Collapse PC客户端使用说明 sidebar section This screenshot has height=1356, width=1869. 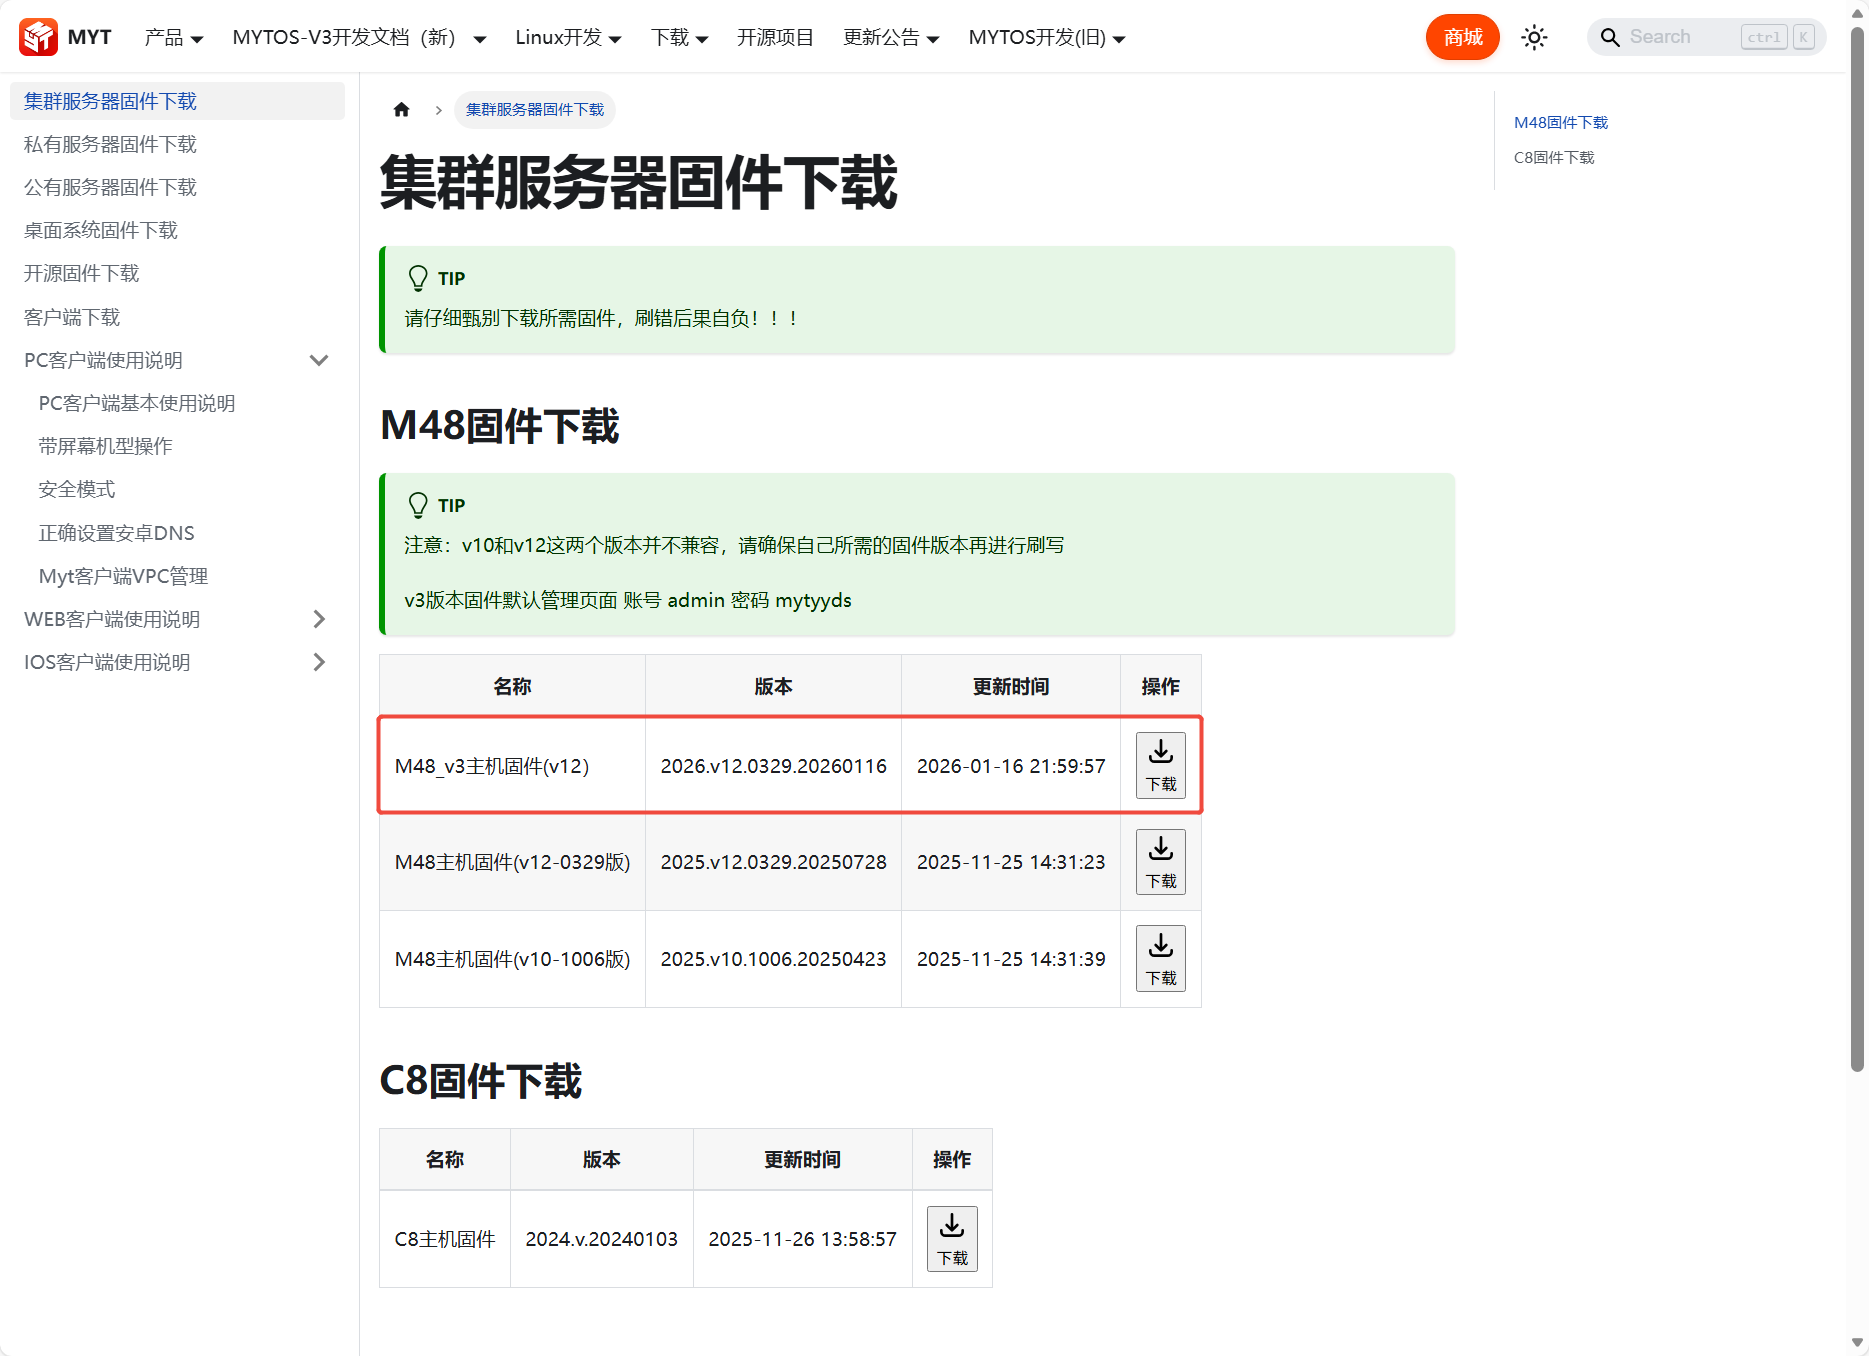point(319,360)
